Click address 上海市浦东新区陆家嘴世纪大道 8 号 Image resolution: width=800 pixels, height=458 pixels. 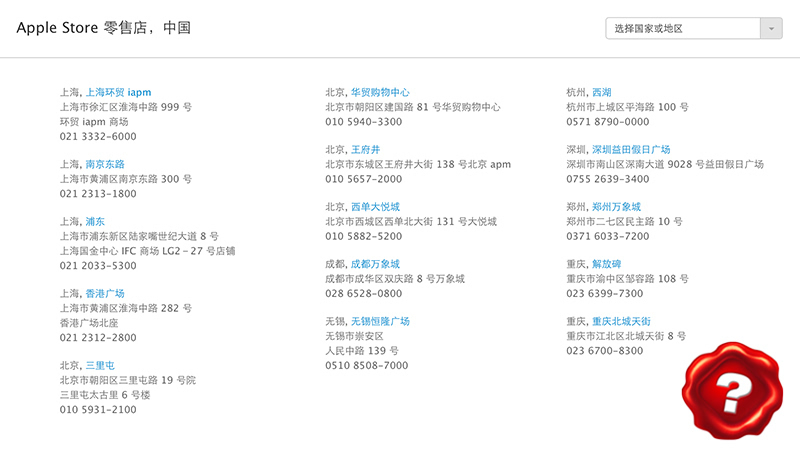point(139,236)
